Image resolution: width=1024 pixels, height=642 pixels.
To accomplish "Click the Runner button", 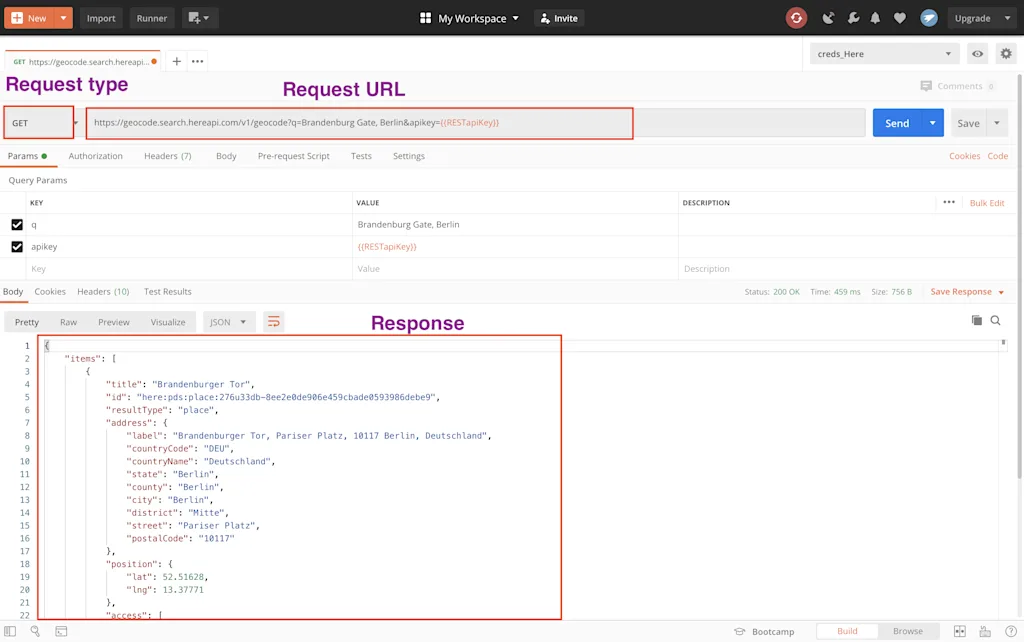I will [152, 18].
